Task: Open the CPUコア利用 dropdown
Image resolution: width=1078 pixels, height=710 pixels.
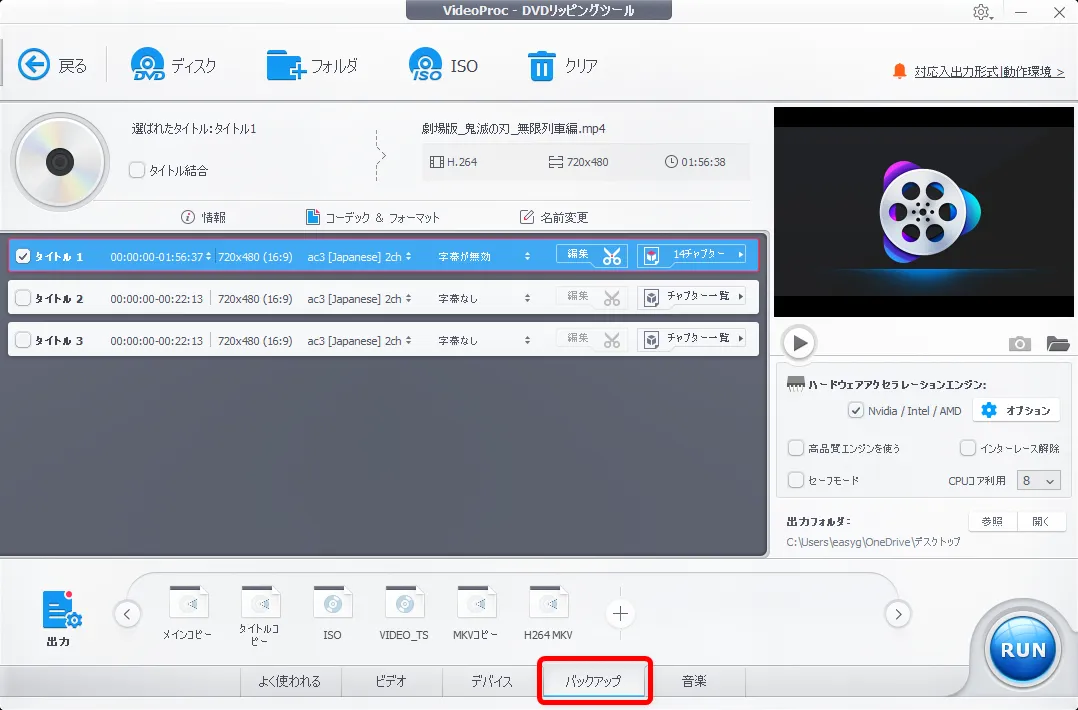Action: pos(1038,480)
